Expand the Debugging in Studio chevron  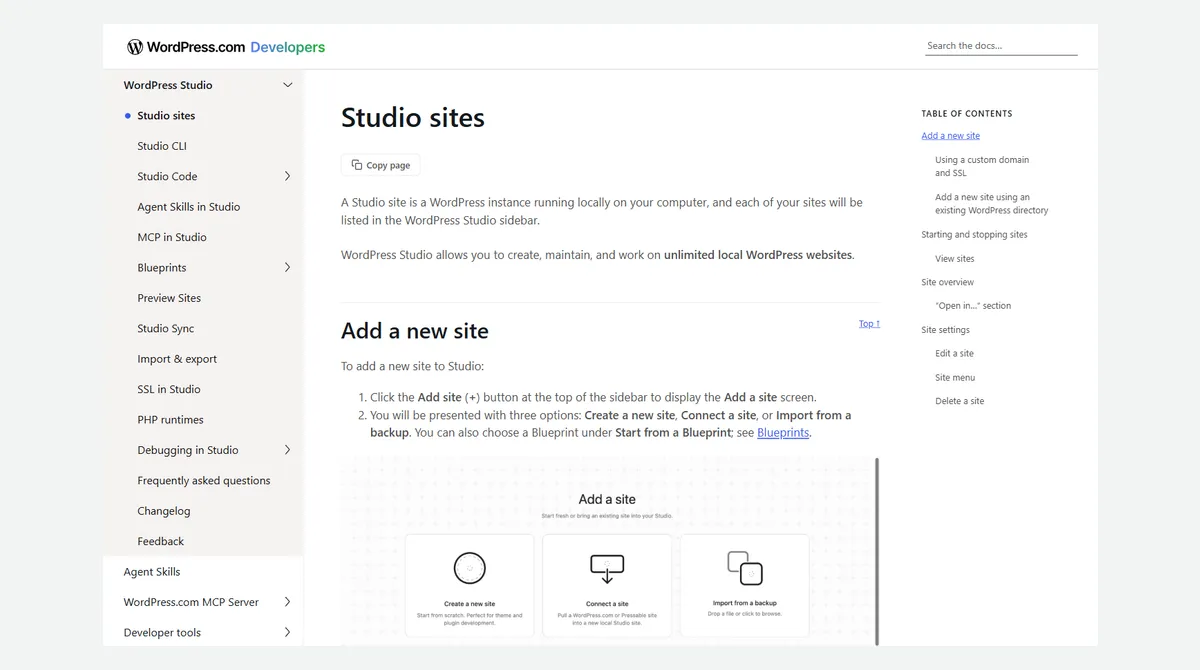[288, 450]
